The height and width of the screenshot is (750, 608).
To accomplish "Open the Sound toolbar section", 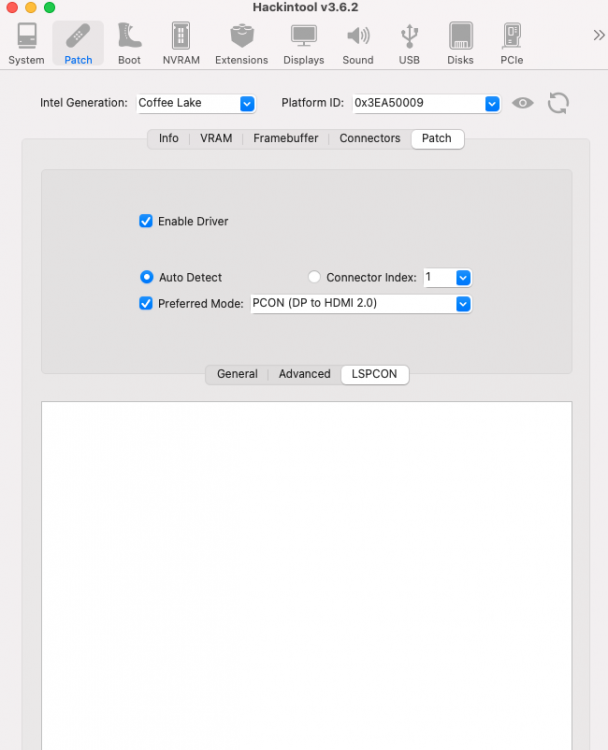I will 358,44.
